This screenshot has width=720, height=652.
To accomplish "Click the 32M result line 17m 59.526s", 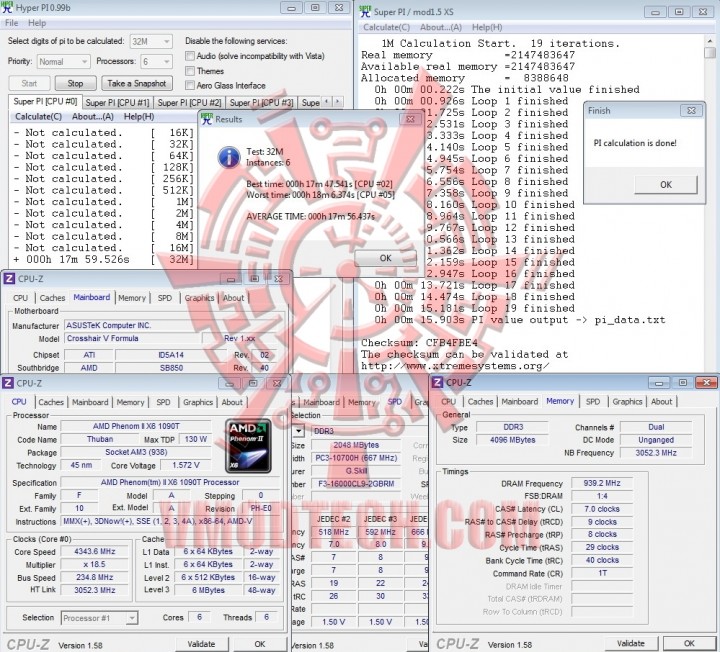I will [104, 259].
